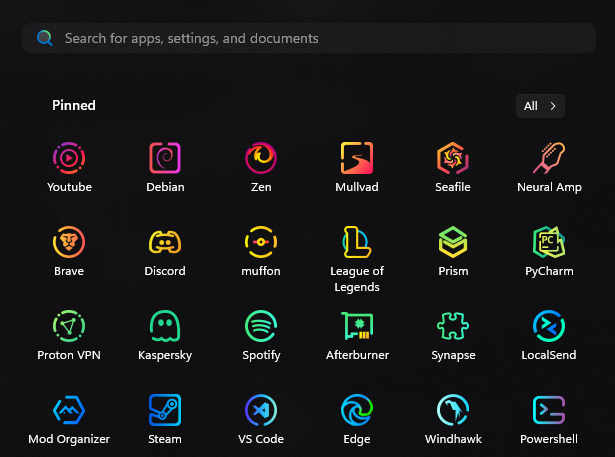615x457 pixels.
Task: Open the Prism launcher icon
Action: click(x=453, y=242)
